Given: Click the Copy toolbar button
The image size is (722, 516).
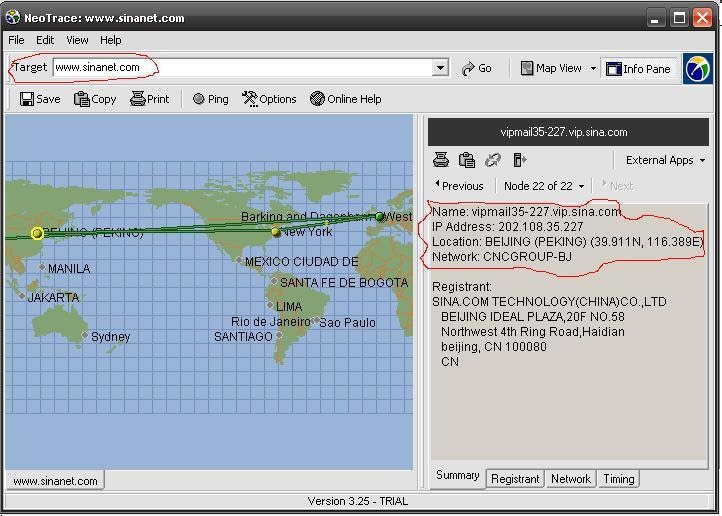Looking at the screenshot, I should [x=95, y=99].
